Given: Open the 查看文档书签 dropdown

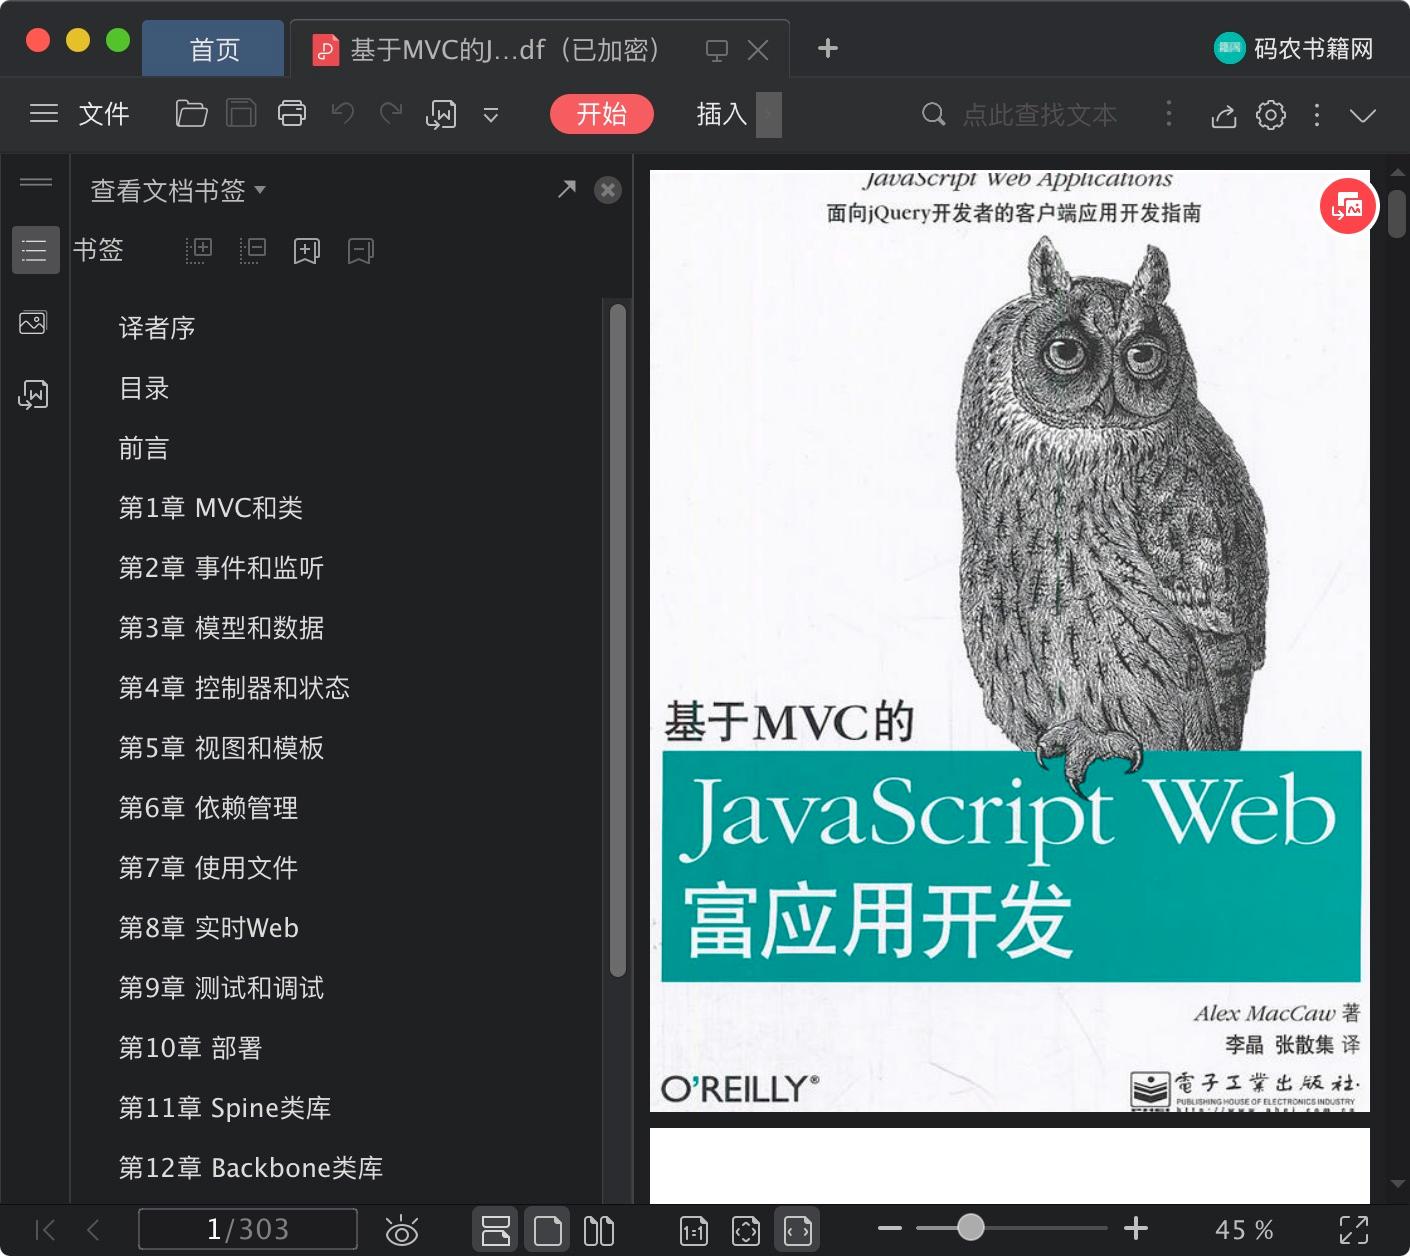Looking at the screenshot, I should point(178,190).
